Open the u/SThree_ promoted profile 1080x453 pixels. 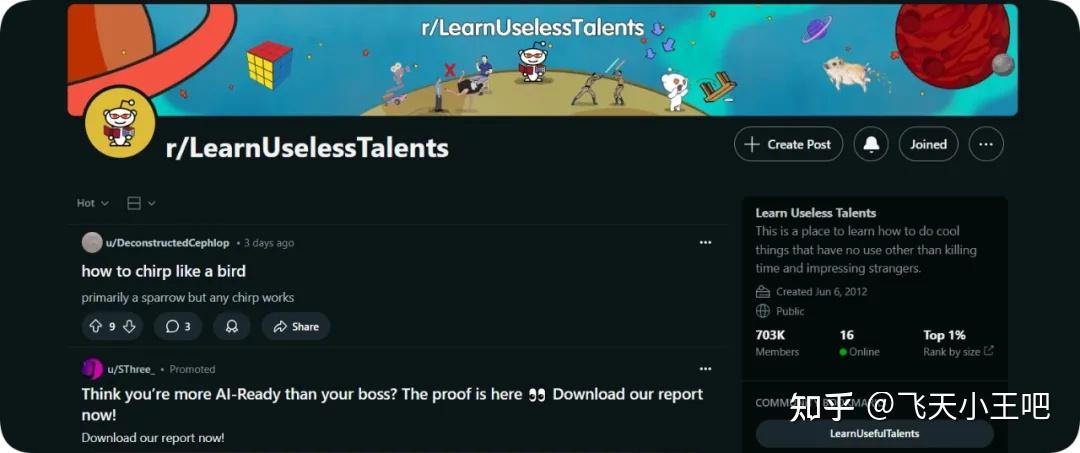[x=130, y=369]
